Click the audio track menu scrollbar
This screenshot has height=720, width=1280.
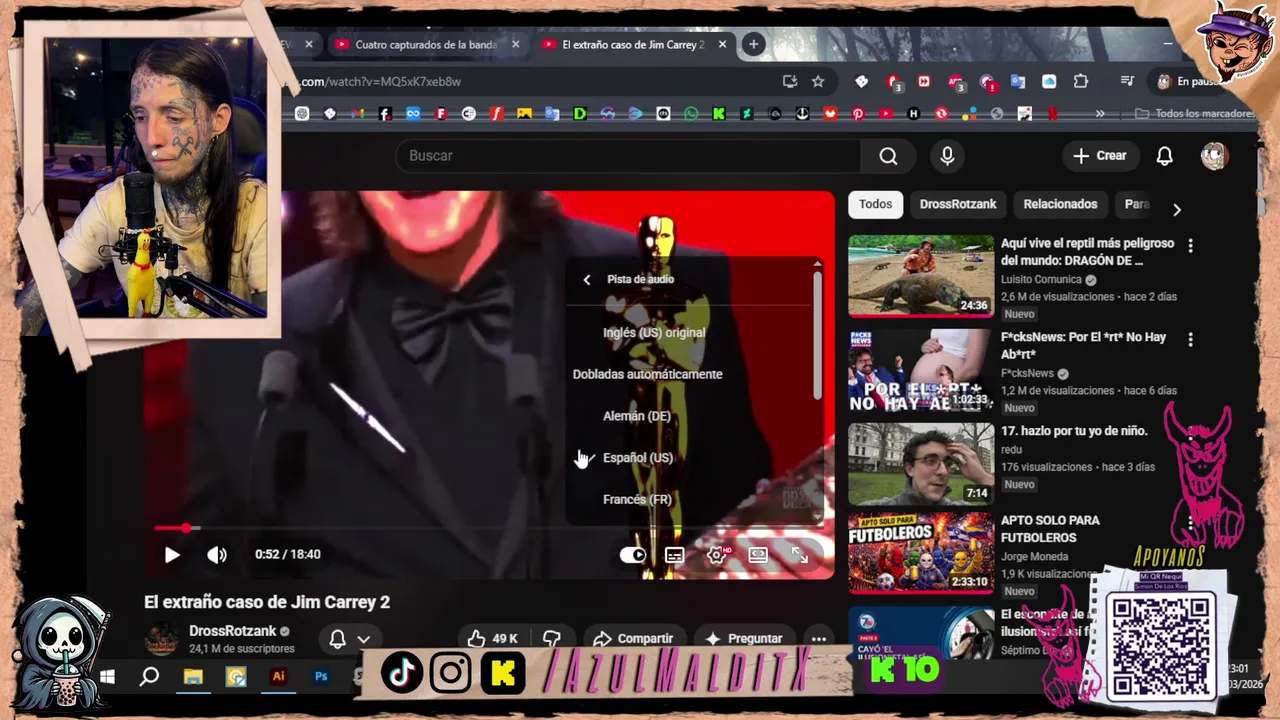coord(817,335)
